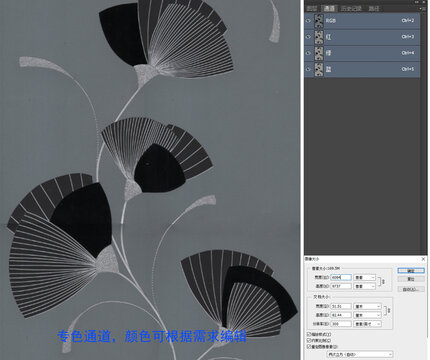Viewport: 430px width, 360px height.
Task: Open the resolution unit dropdown
Action: [x=368, y=324]
